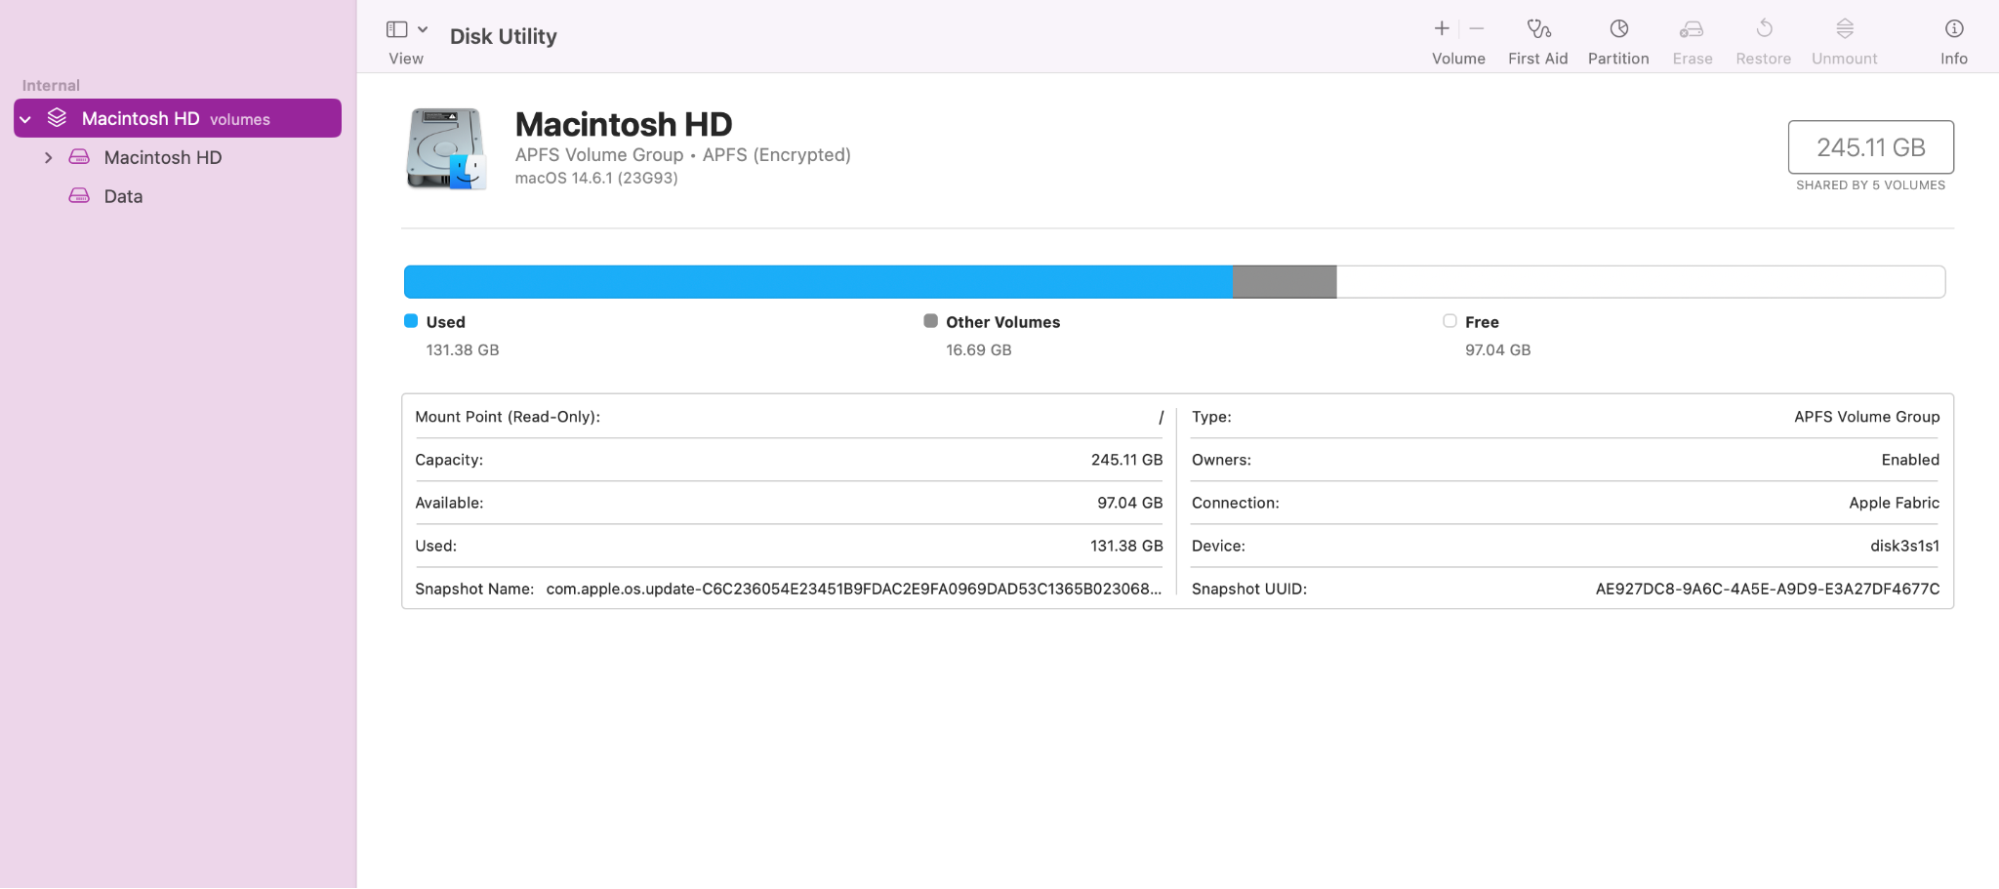This screenshot has width=1999, height=889.
Task: Select the Macintosh HD volume in the sidebar
Action: pos(163,158)
